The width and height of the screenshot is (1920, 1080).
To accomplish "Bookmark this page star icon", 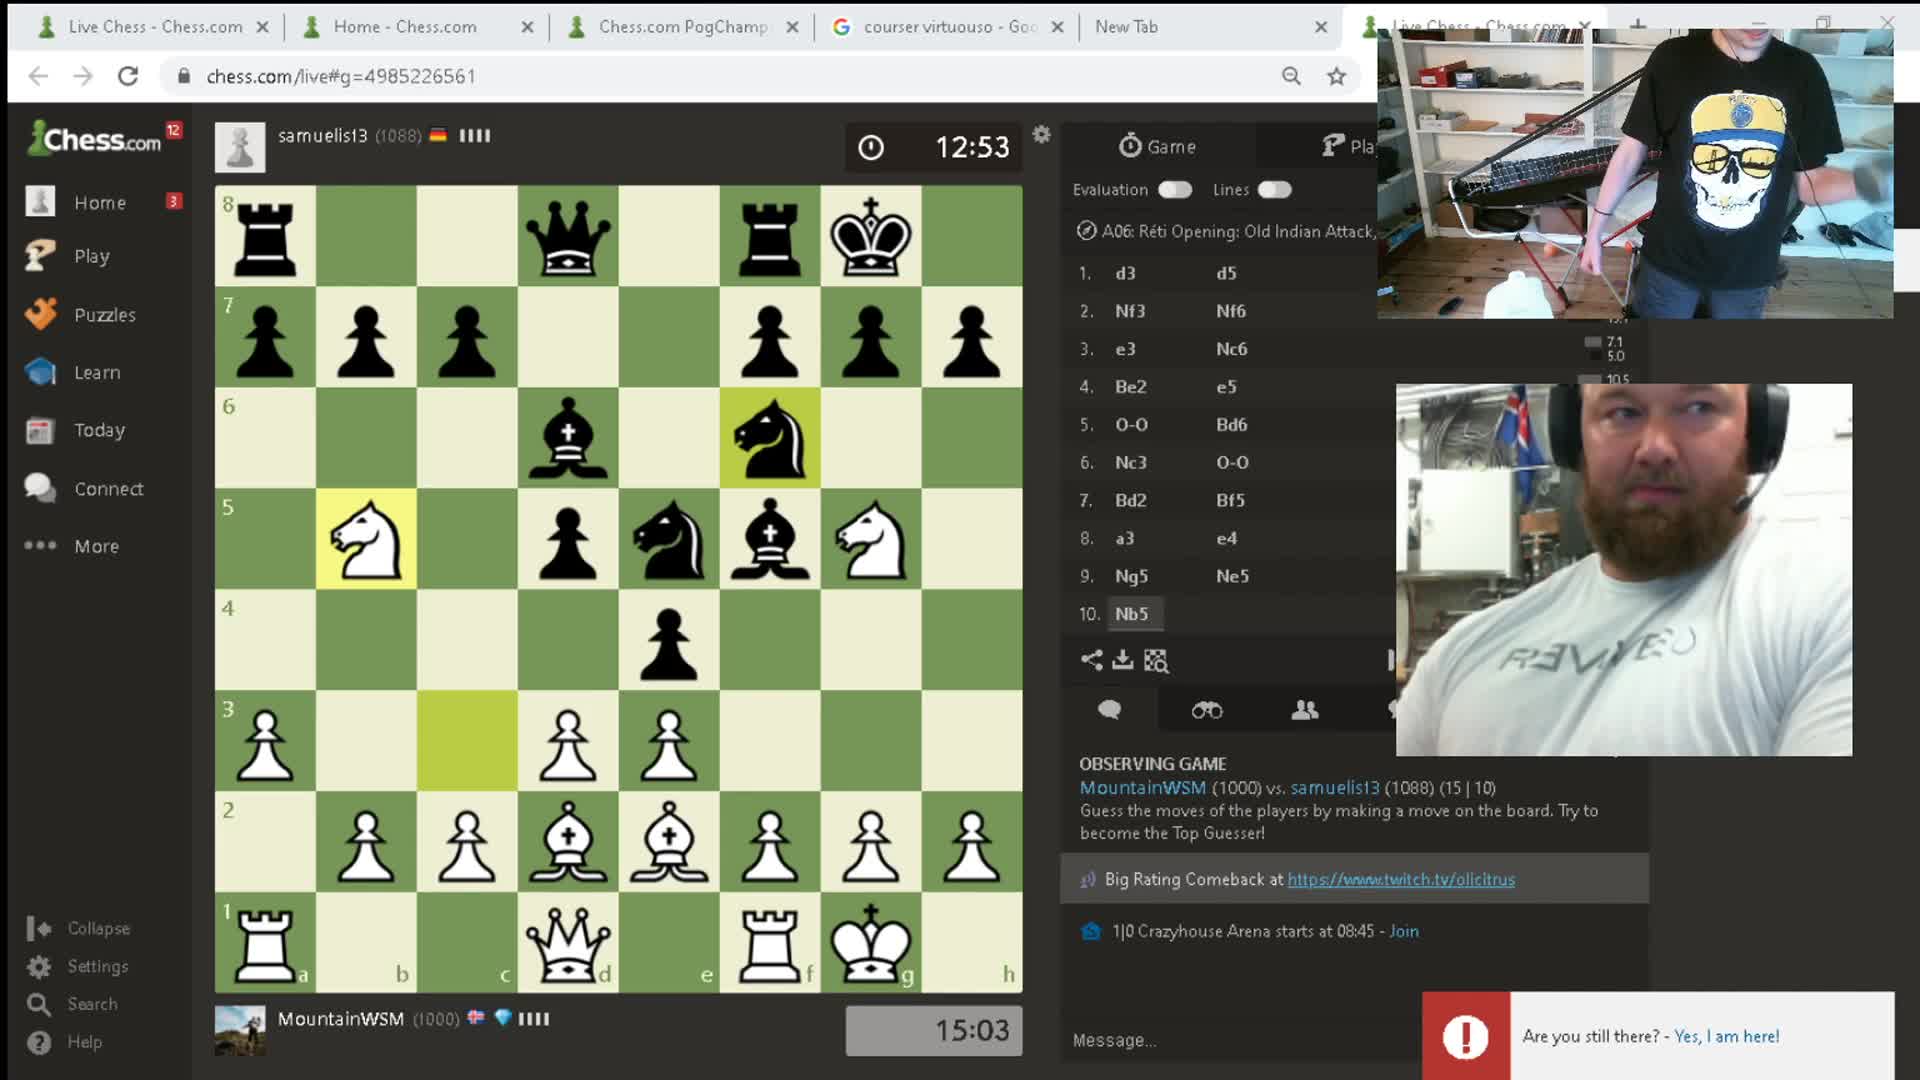I will [1336, 76].
